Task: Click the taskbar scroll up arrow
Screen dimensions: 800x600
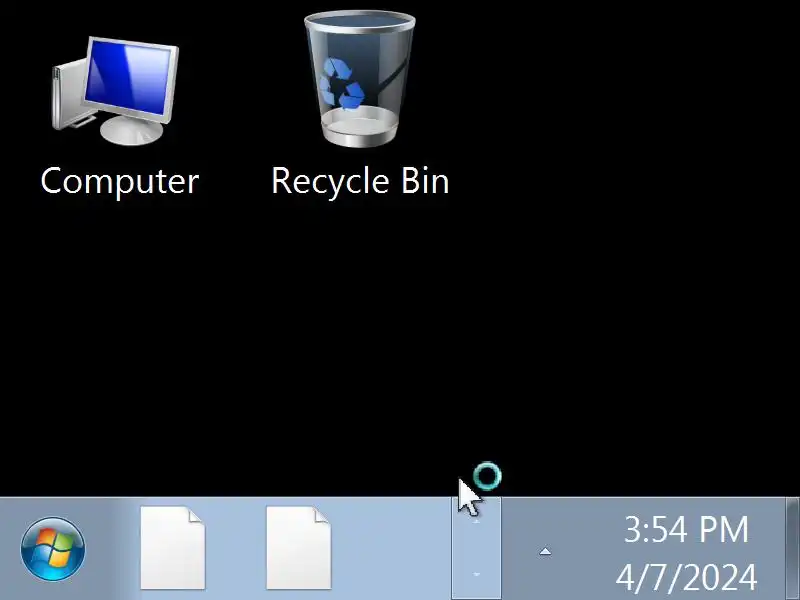Action: (476, 522)
